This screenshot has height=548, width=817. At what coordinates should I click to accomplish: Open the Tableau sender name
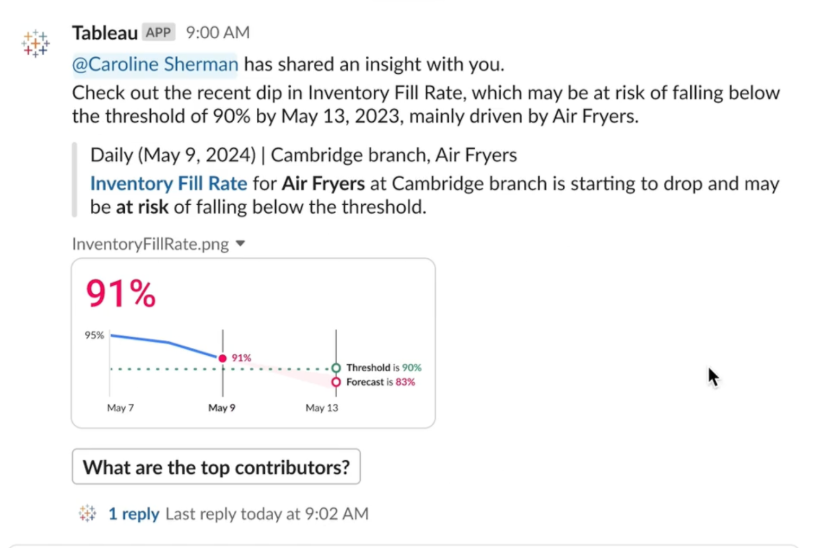click(105, 32)
